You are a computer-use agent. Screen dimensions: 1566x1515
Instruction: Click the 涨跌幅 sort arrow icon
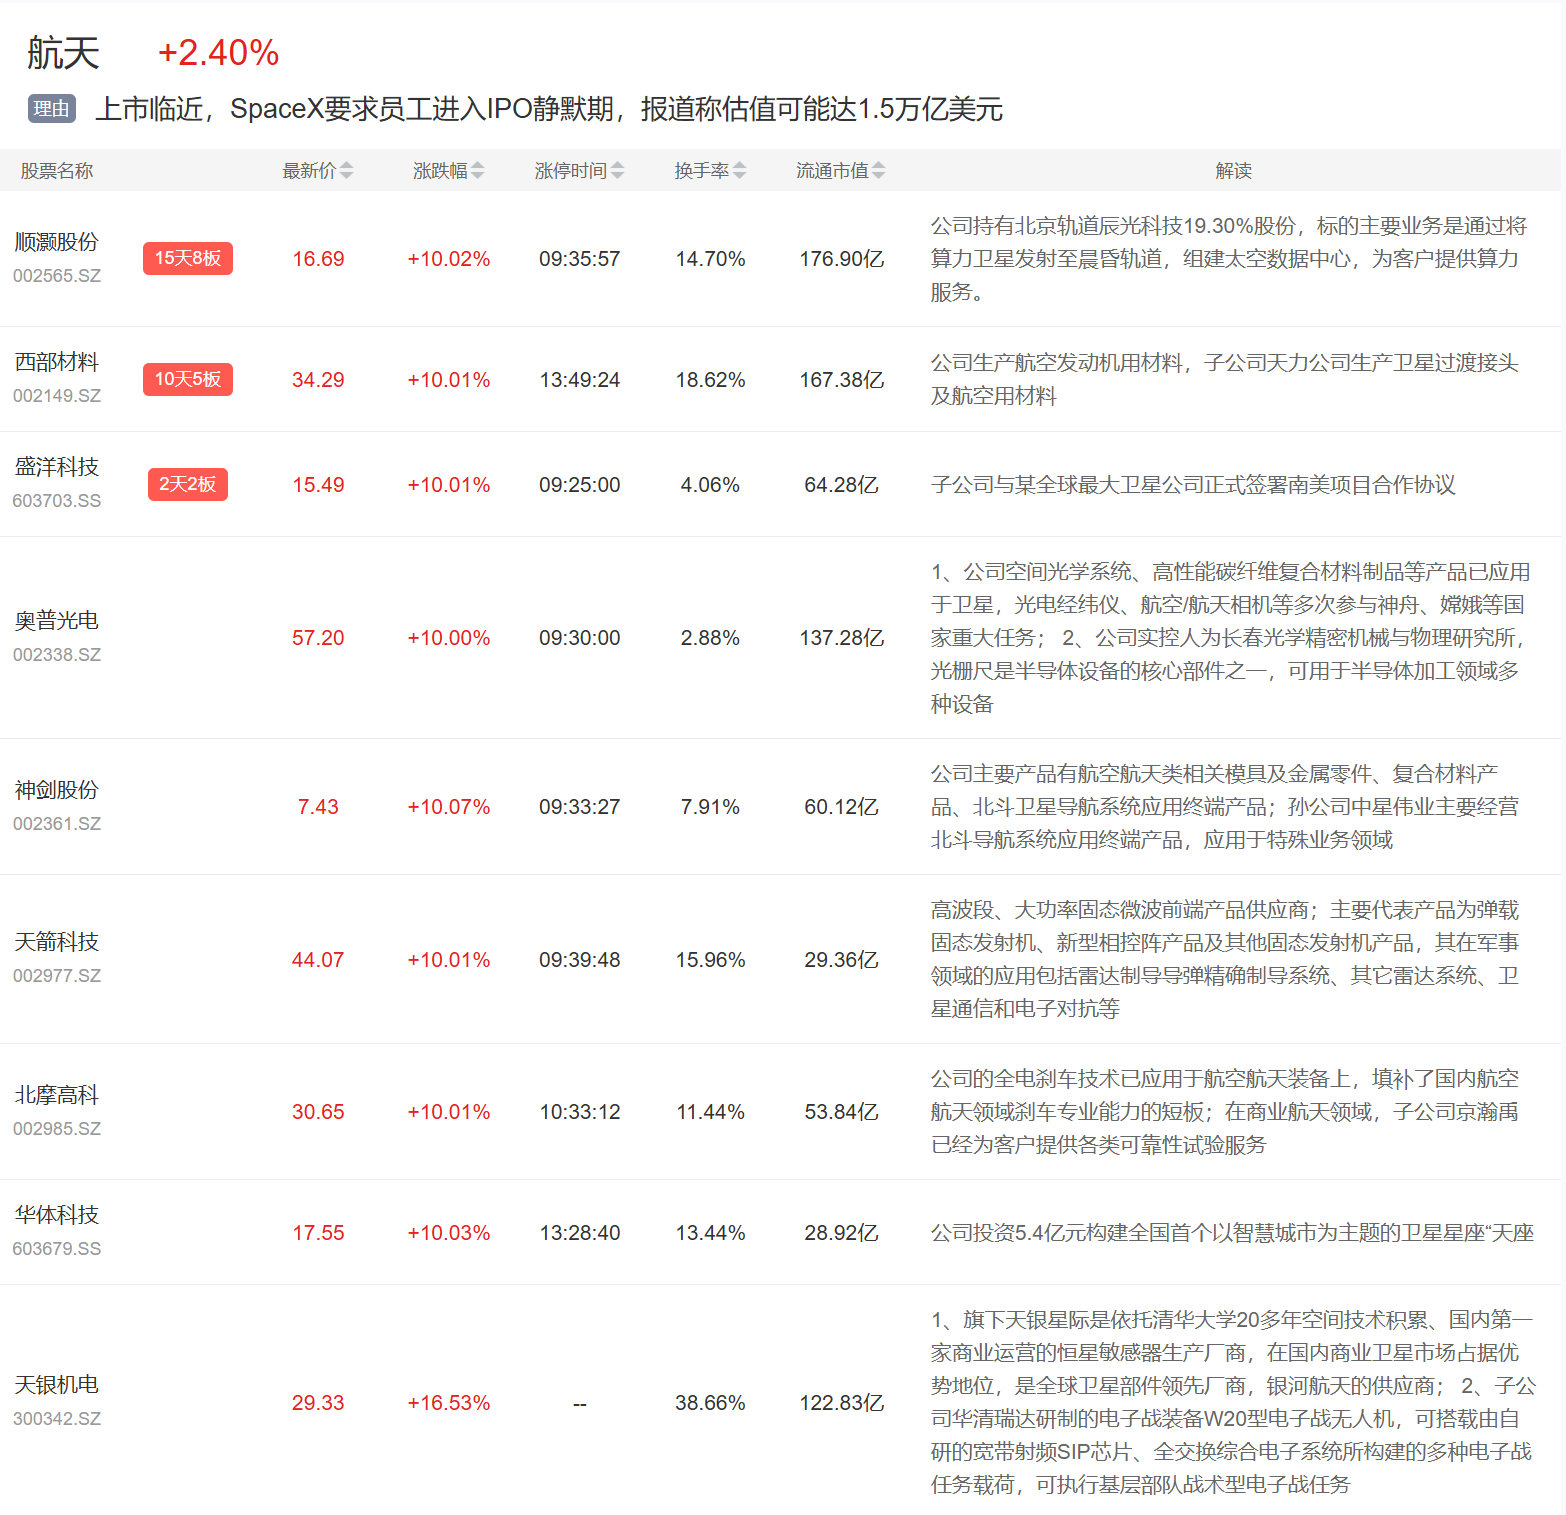(477, 171)
